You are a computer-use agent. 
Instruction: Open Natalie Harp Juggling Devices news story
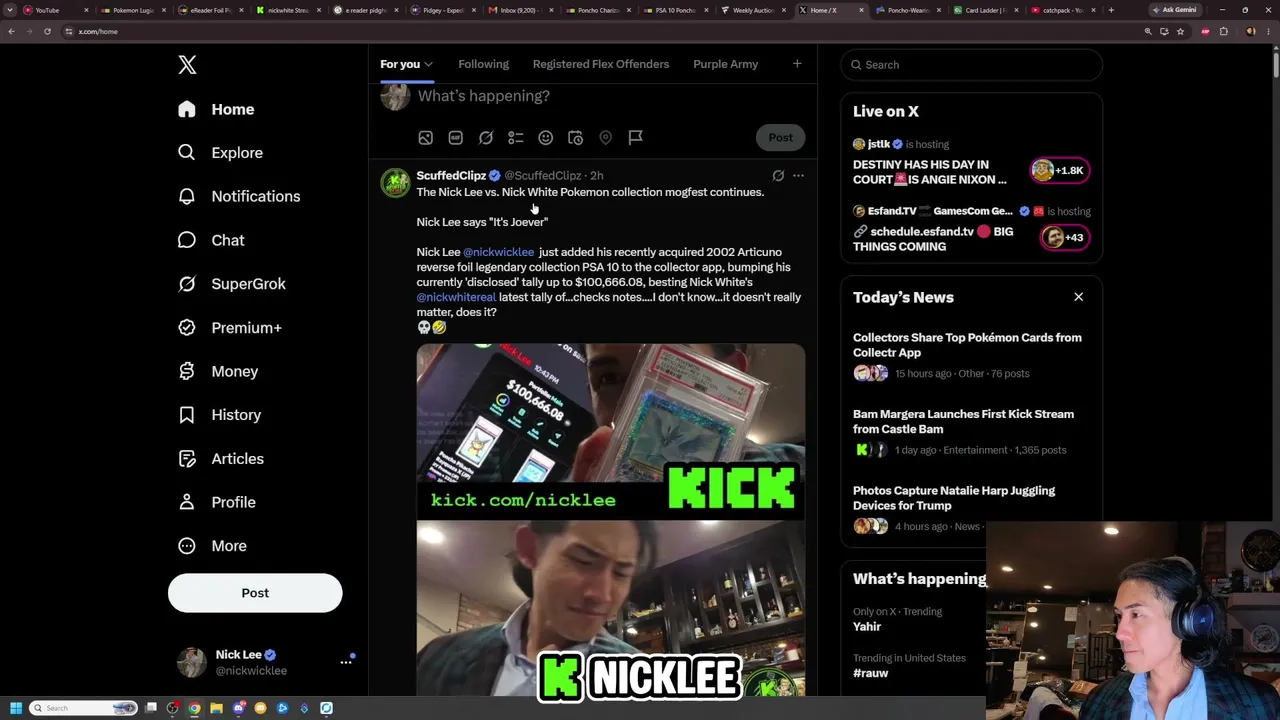[x=972, y=509]
